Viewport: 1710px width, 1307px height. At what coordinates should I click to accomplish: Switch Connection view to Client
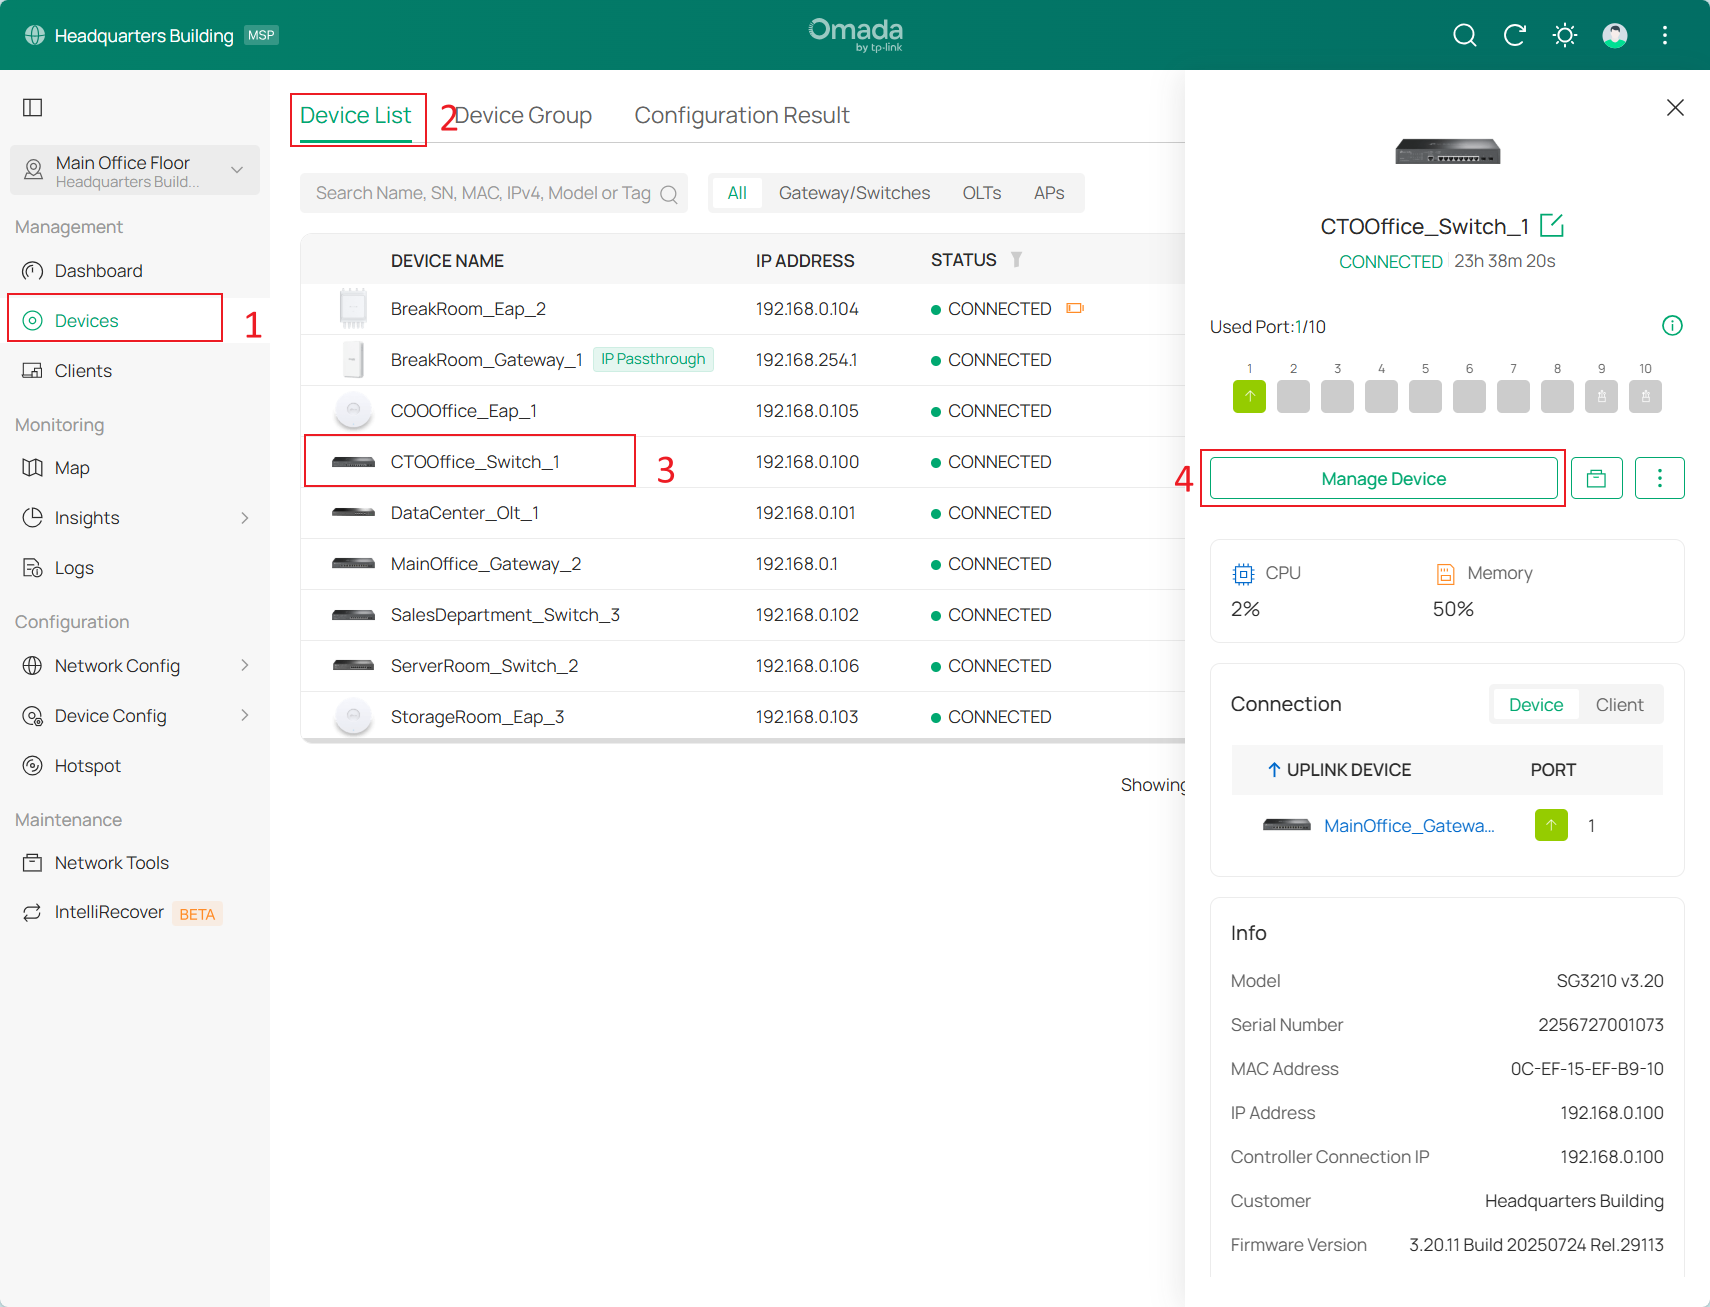point(1618,705)
